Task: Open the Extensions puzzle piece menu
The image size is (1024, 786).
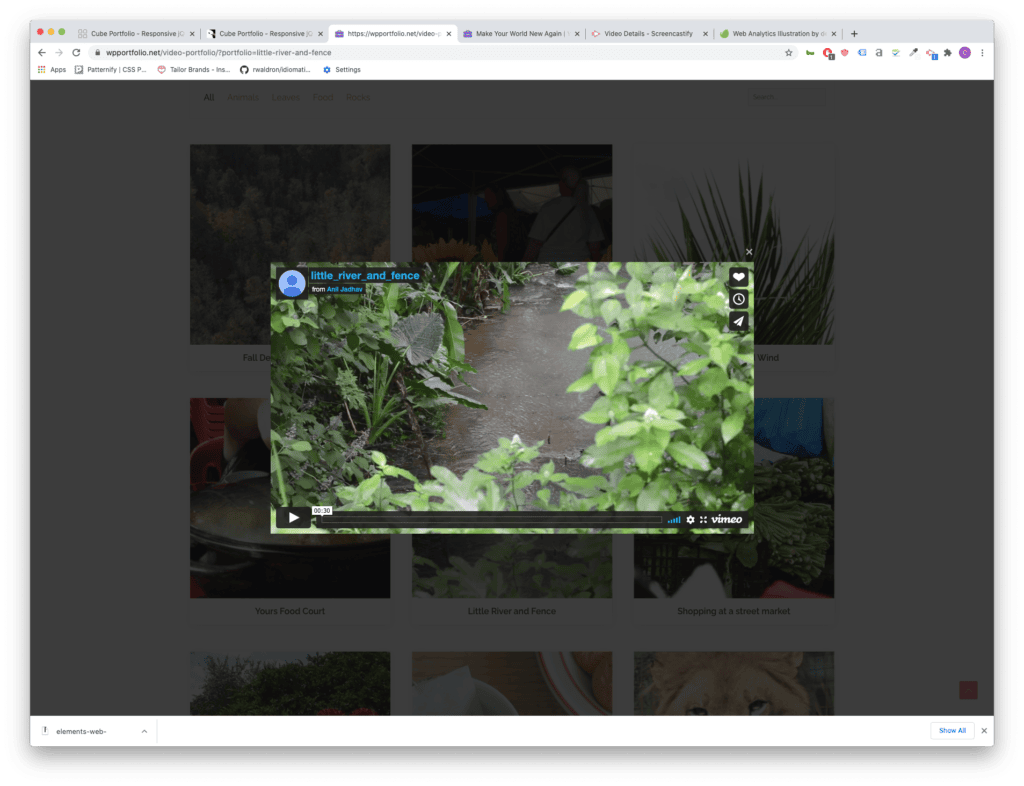Action: 948,53
